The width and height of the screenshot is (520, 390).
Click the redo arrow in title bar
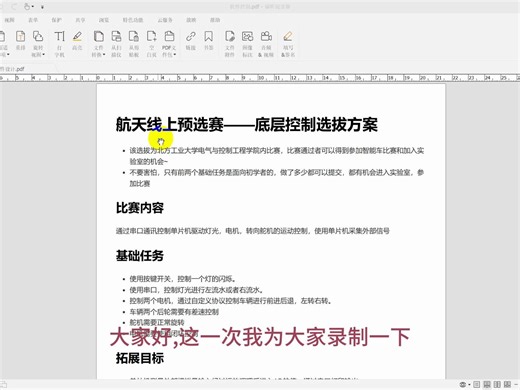[x=14, y=6]
